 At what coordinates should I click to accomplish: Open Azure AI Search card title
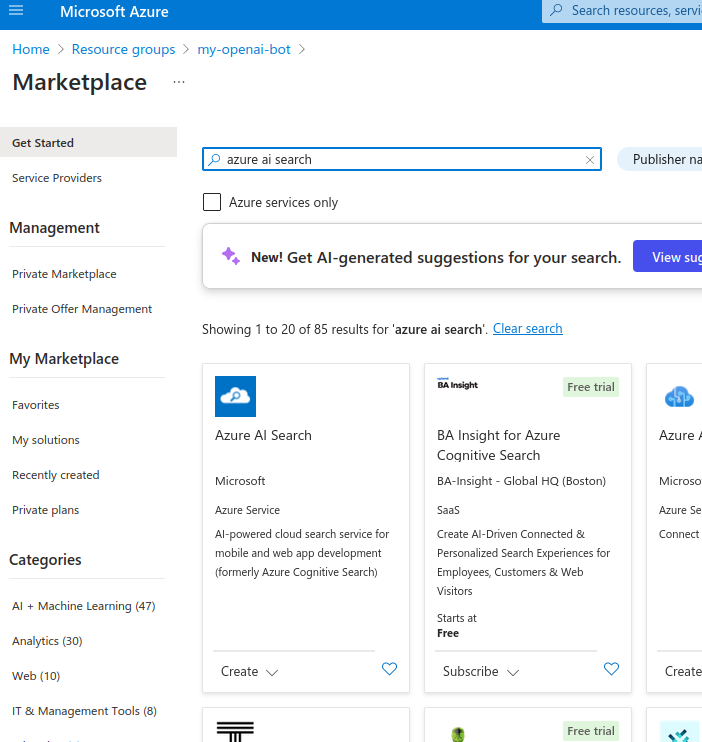[x=263, y=435]
